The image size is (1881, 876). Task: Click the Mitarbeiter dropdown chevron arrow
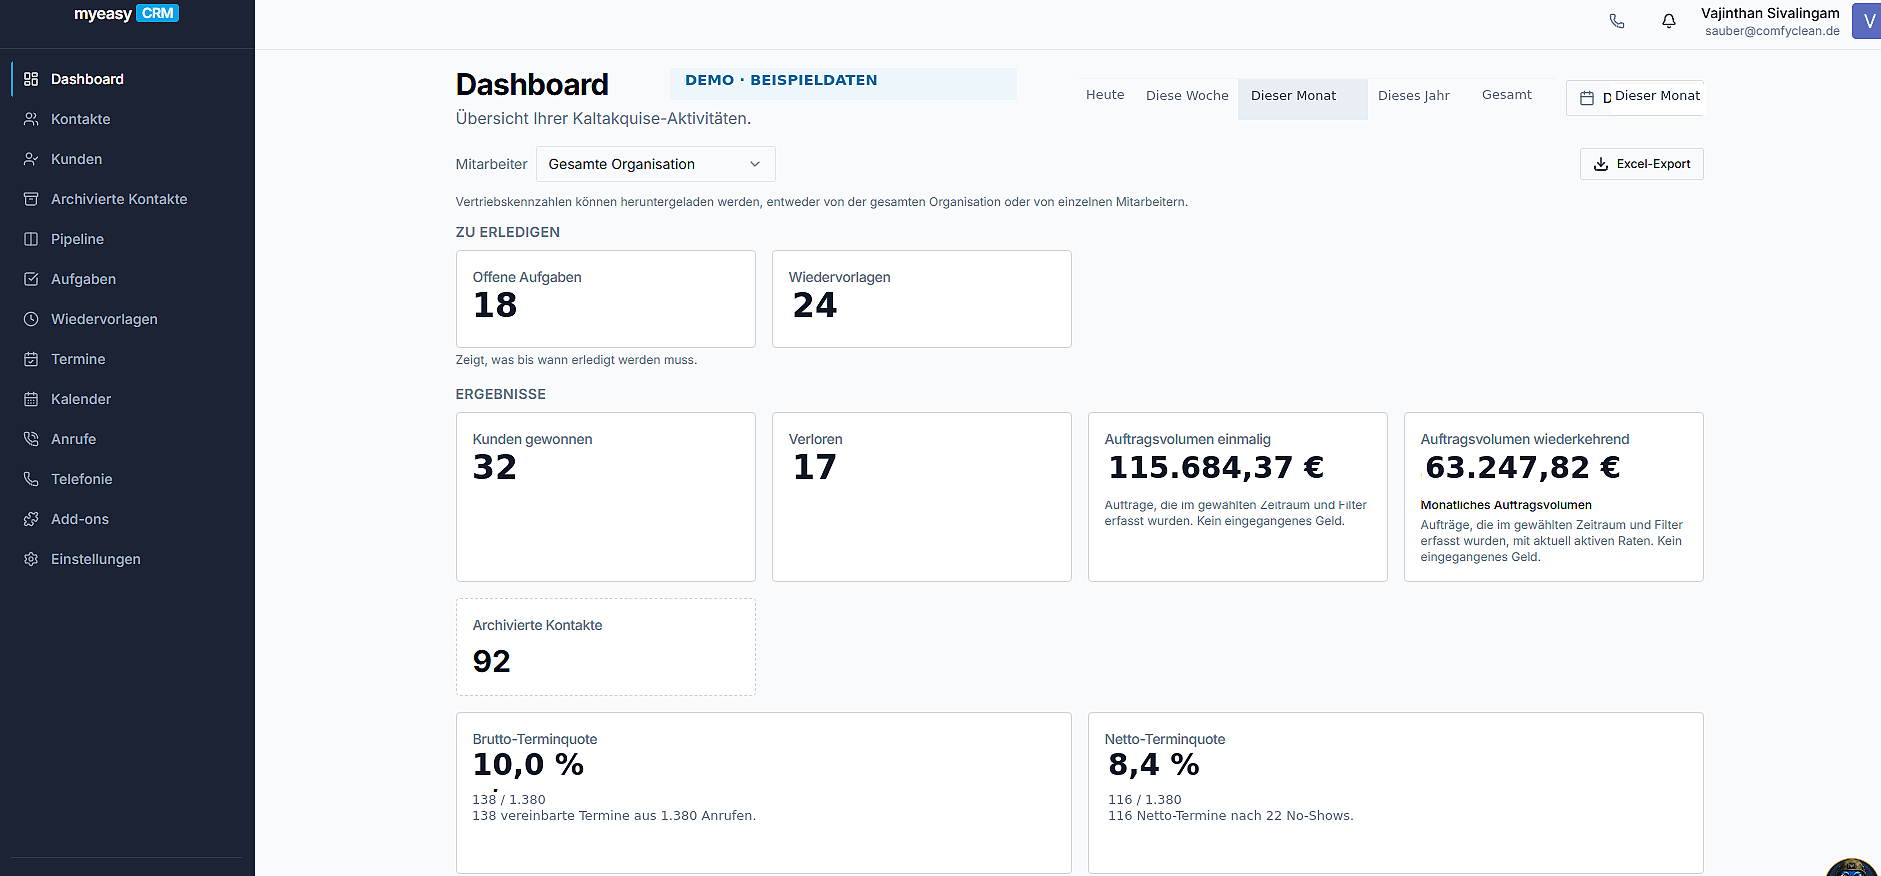(755, 164)
